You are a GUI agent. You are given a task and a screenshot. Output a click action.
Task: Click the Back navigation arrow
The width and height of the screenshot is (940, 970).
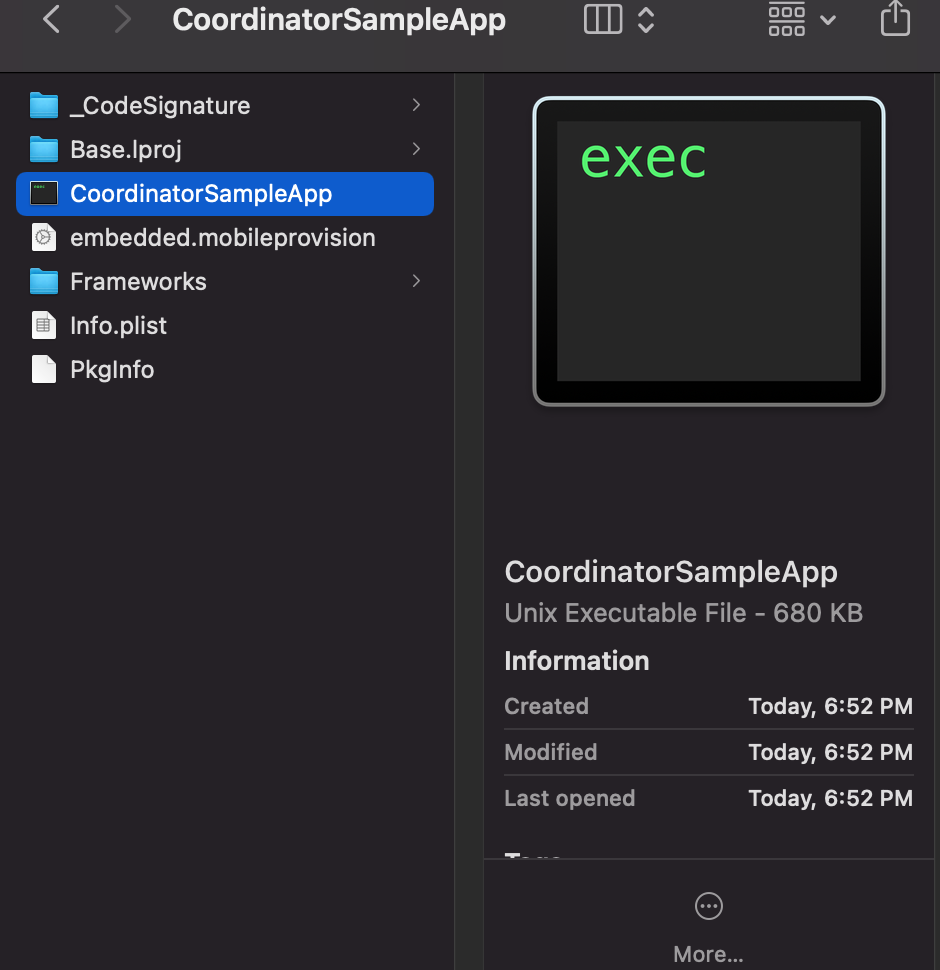[52, 19]
